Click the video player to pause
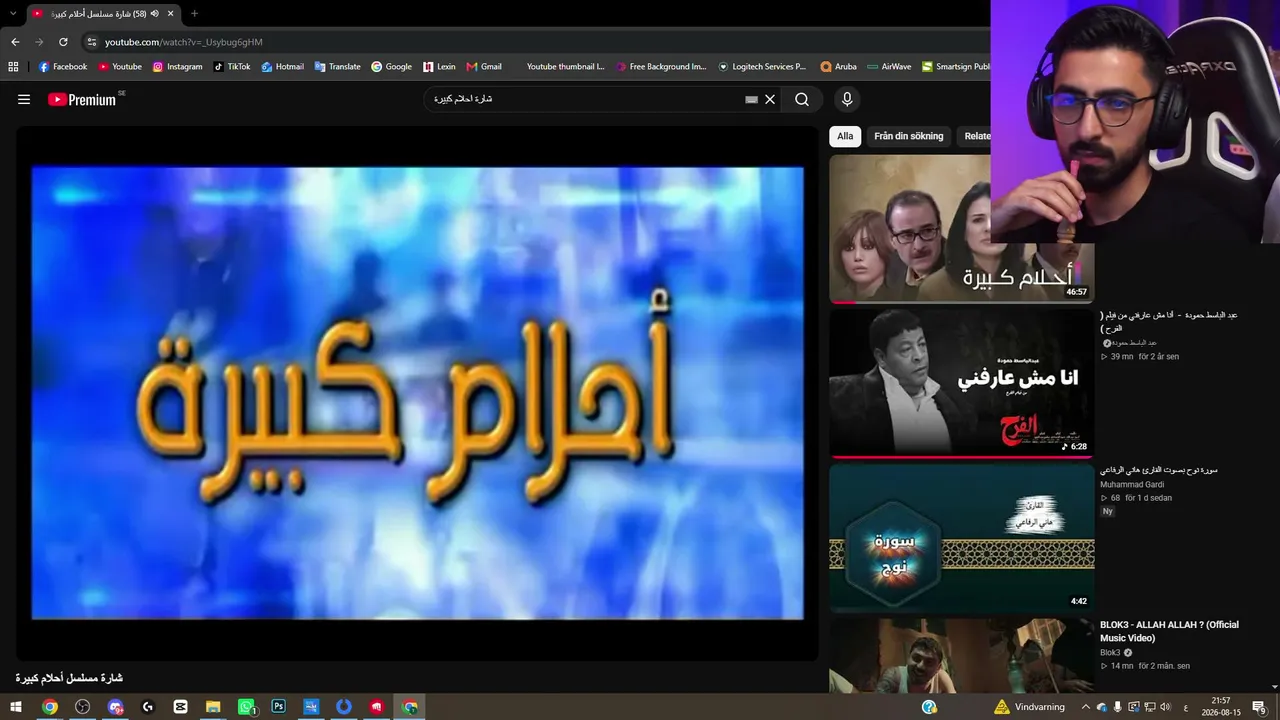The image size is (1280, 720). point(417,393)
